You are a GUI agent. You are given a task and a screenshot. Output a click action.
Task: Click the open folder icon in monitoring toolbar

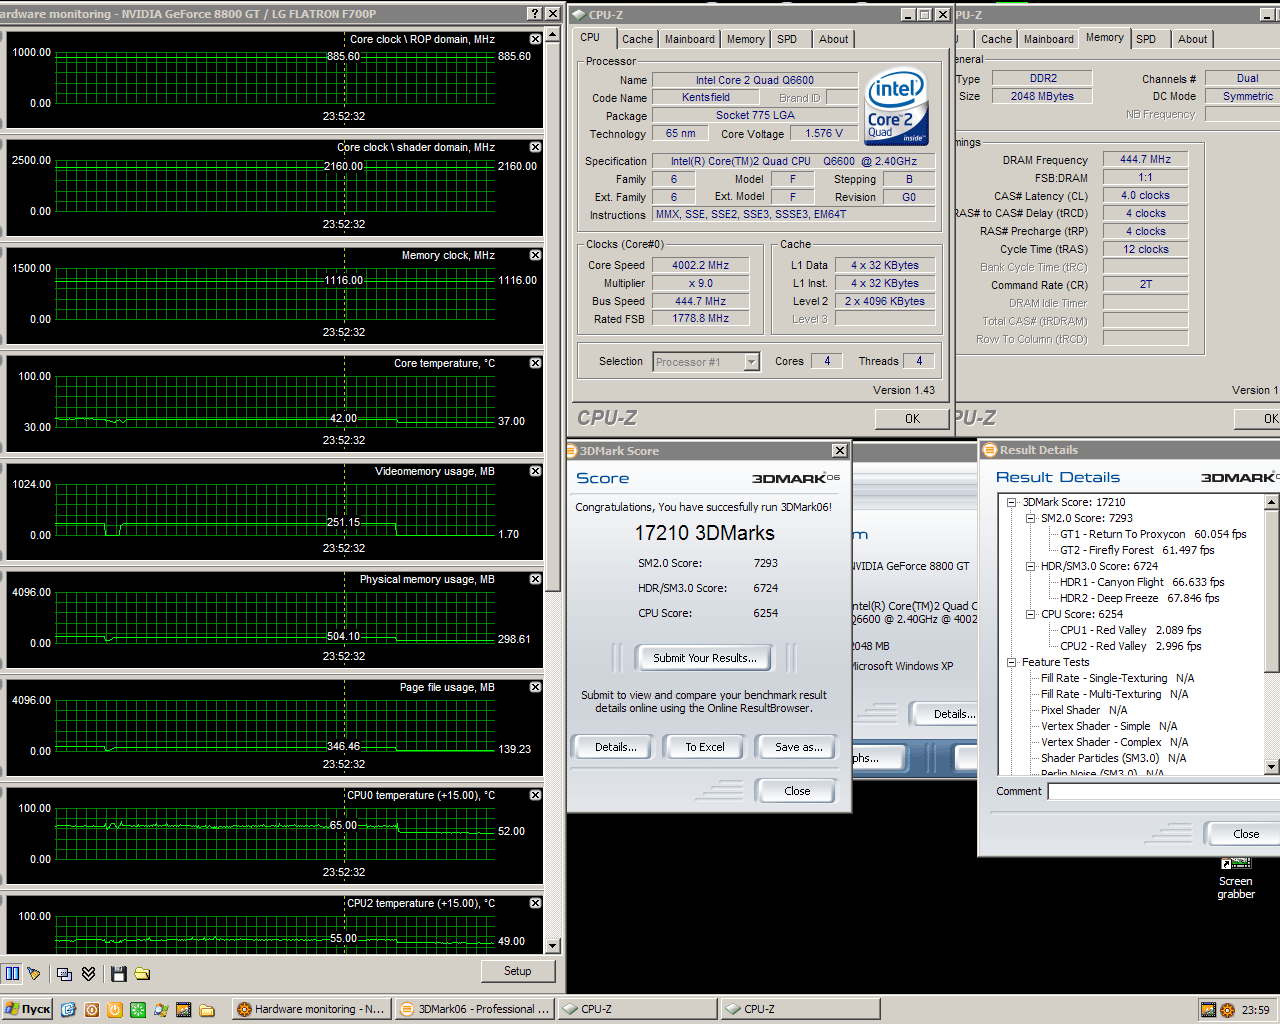[142, 973]
